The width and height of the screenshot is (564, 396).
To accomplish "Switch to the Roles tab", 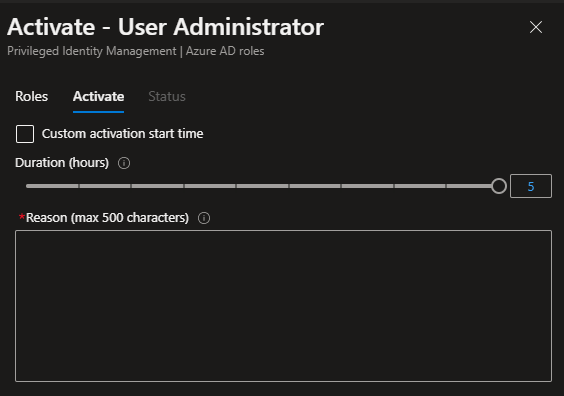I will point(32,96).
